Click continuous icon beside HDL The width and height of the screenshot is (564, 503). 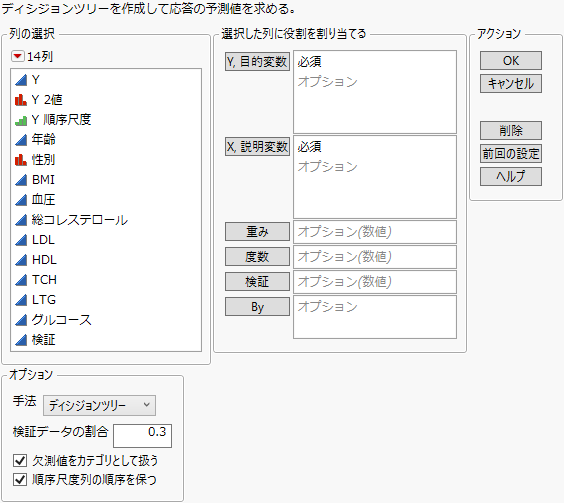pos(21,260)
